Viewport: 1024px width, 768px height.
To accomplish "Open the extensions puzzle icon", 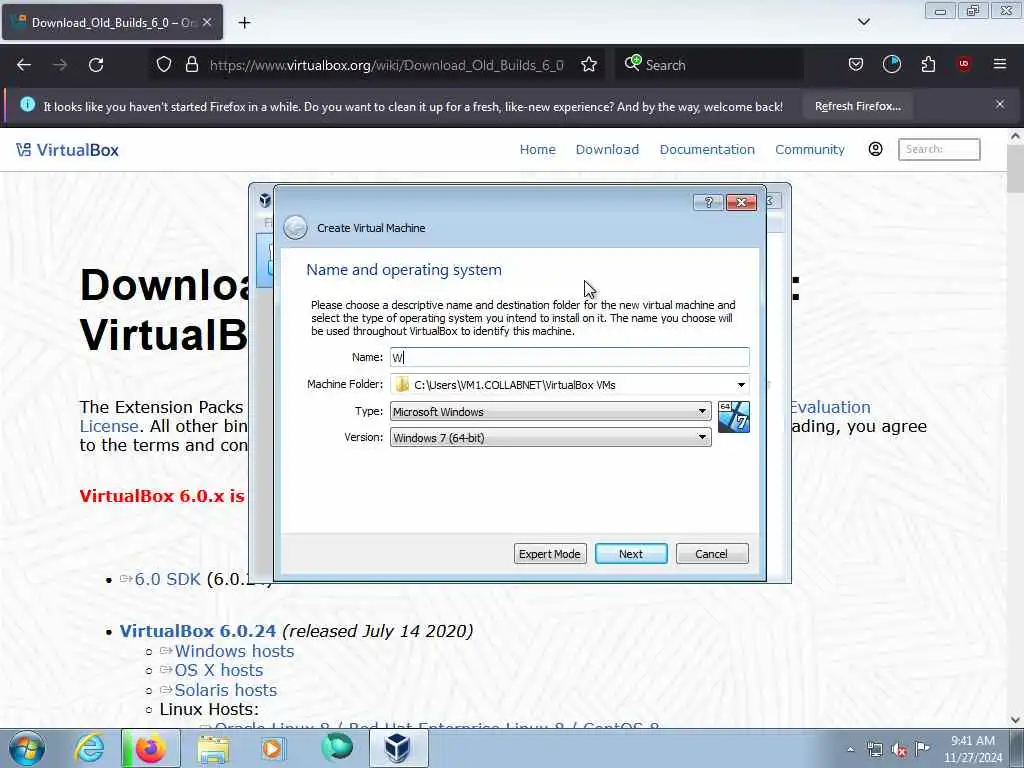I will click(928, 64).
